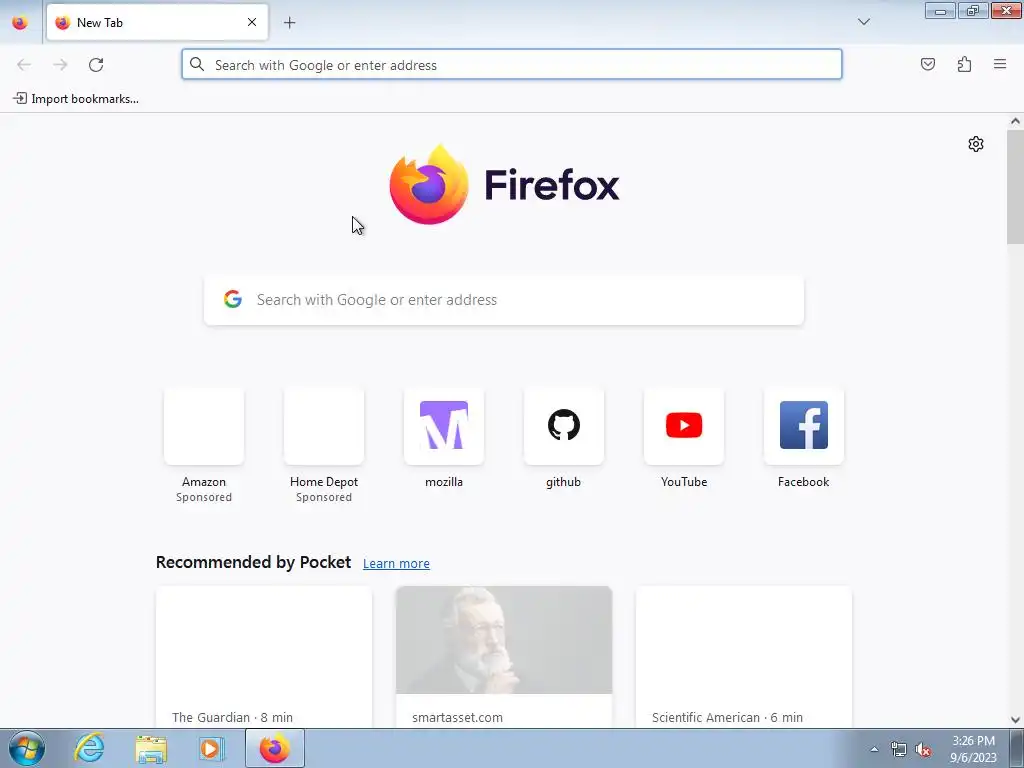The image size is (1024, 768).
Task: Go forward one page
Action: [x=60, y=65]
